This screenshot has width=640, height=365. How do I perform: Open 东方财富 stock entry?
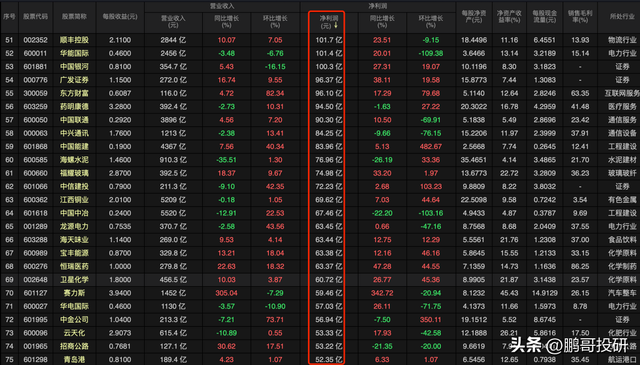point(74,93)
